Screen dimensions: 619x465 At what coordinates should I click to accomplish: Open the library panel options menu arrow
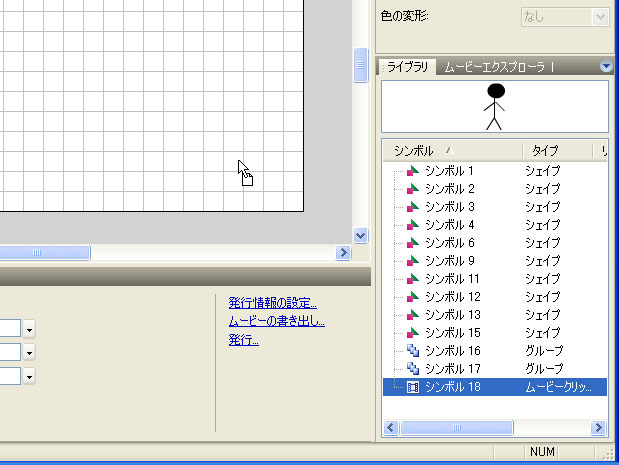(x=606, y=66)
